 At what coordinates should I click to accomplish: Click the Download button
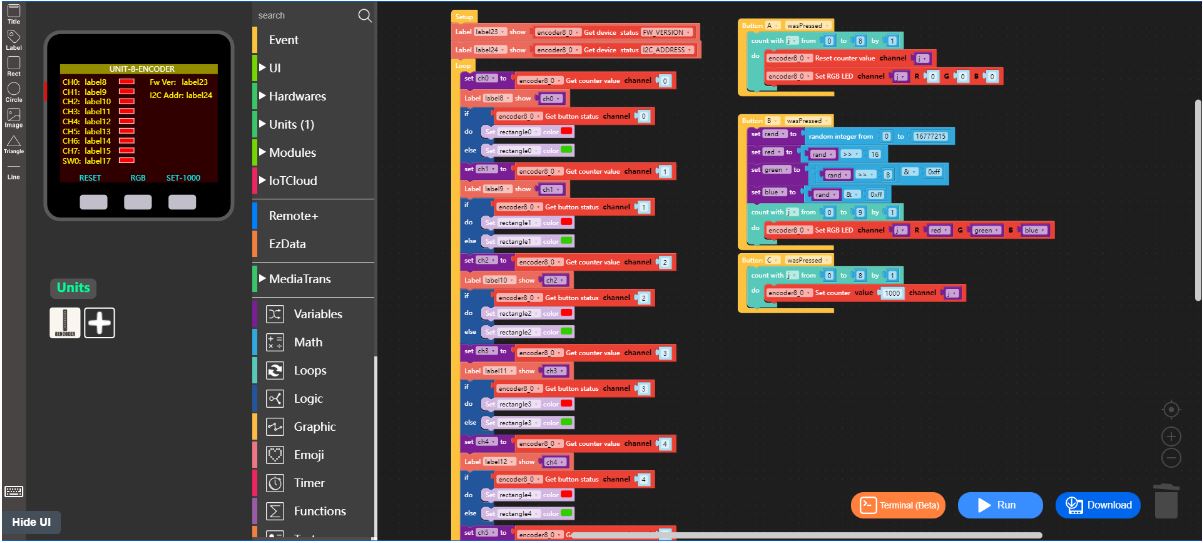pos(1099,505)
